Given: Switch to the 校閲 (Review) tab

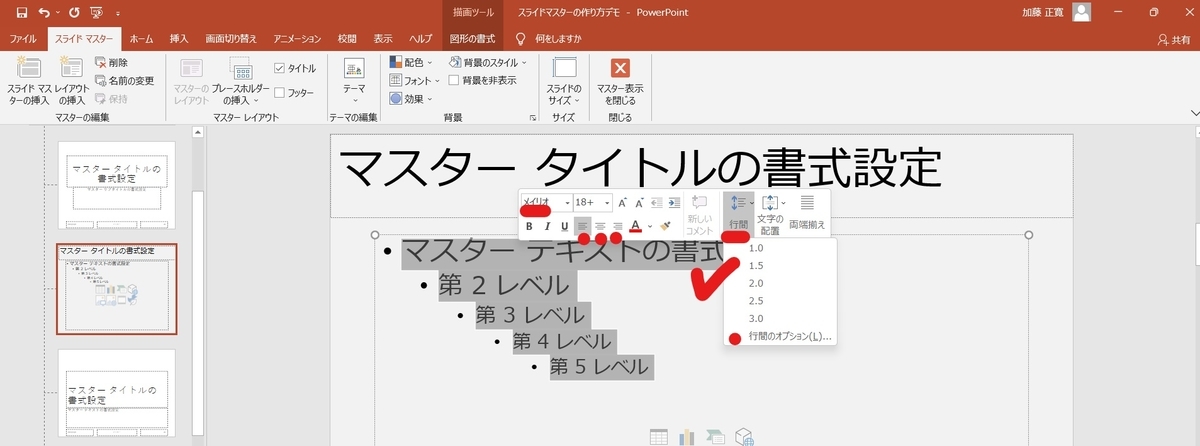Looking at the screenshot, I should [347, 38].
